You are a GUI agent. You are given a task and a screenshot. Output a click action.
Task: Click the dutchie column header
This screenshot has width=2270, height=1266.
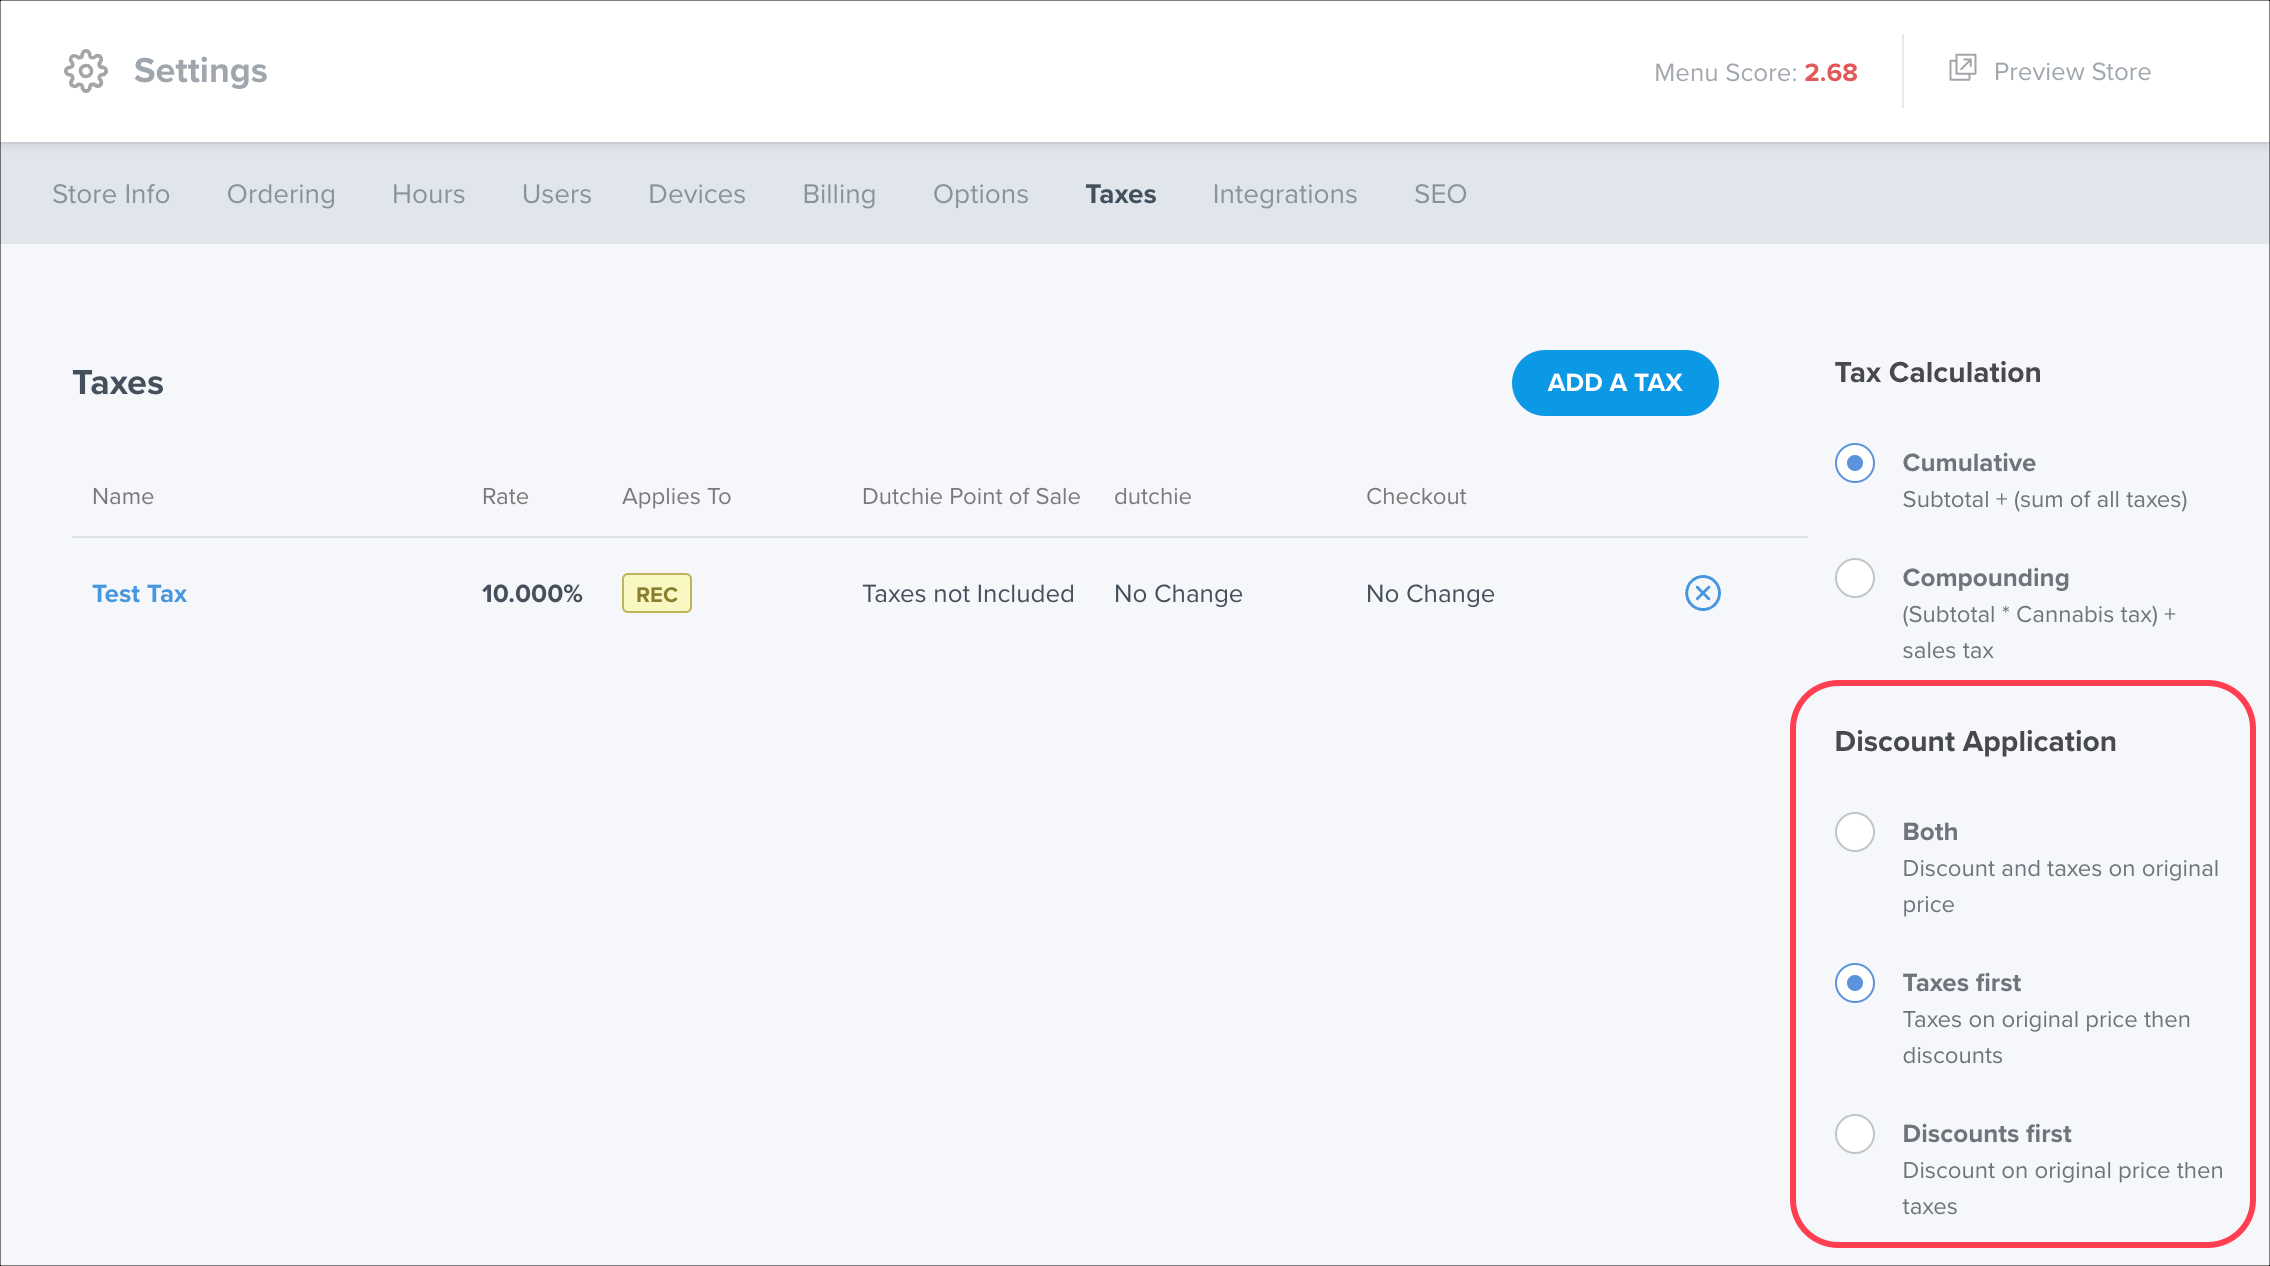[1153, 497]
